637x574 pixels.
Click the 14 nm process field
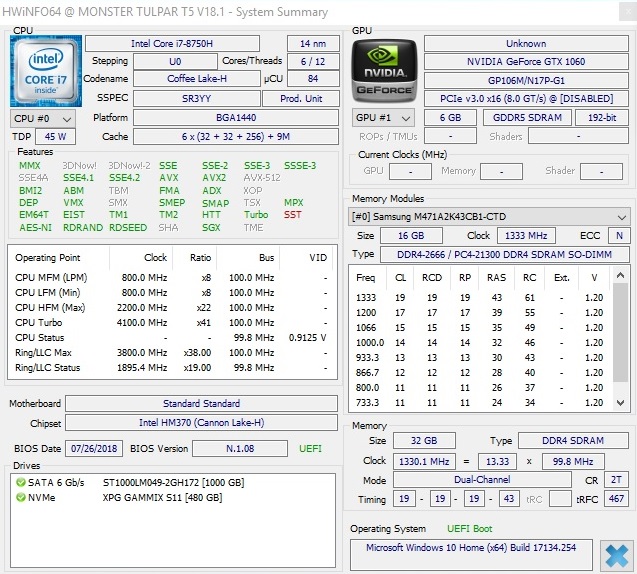(313, 43)
